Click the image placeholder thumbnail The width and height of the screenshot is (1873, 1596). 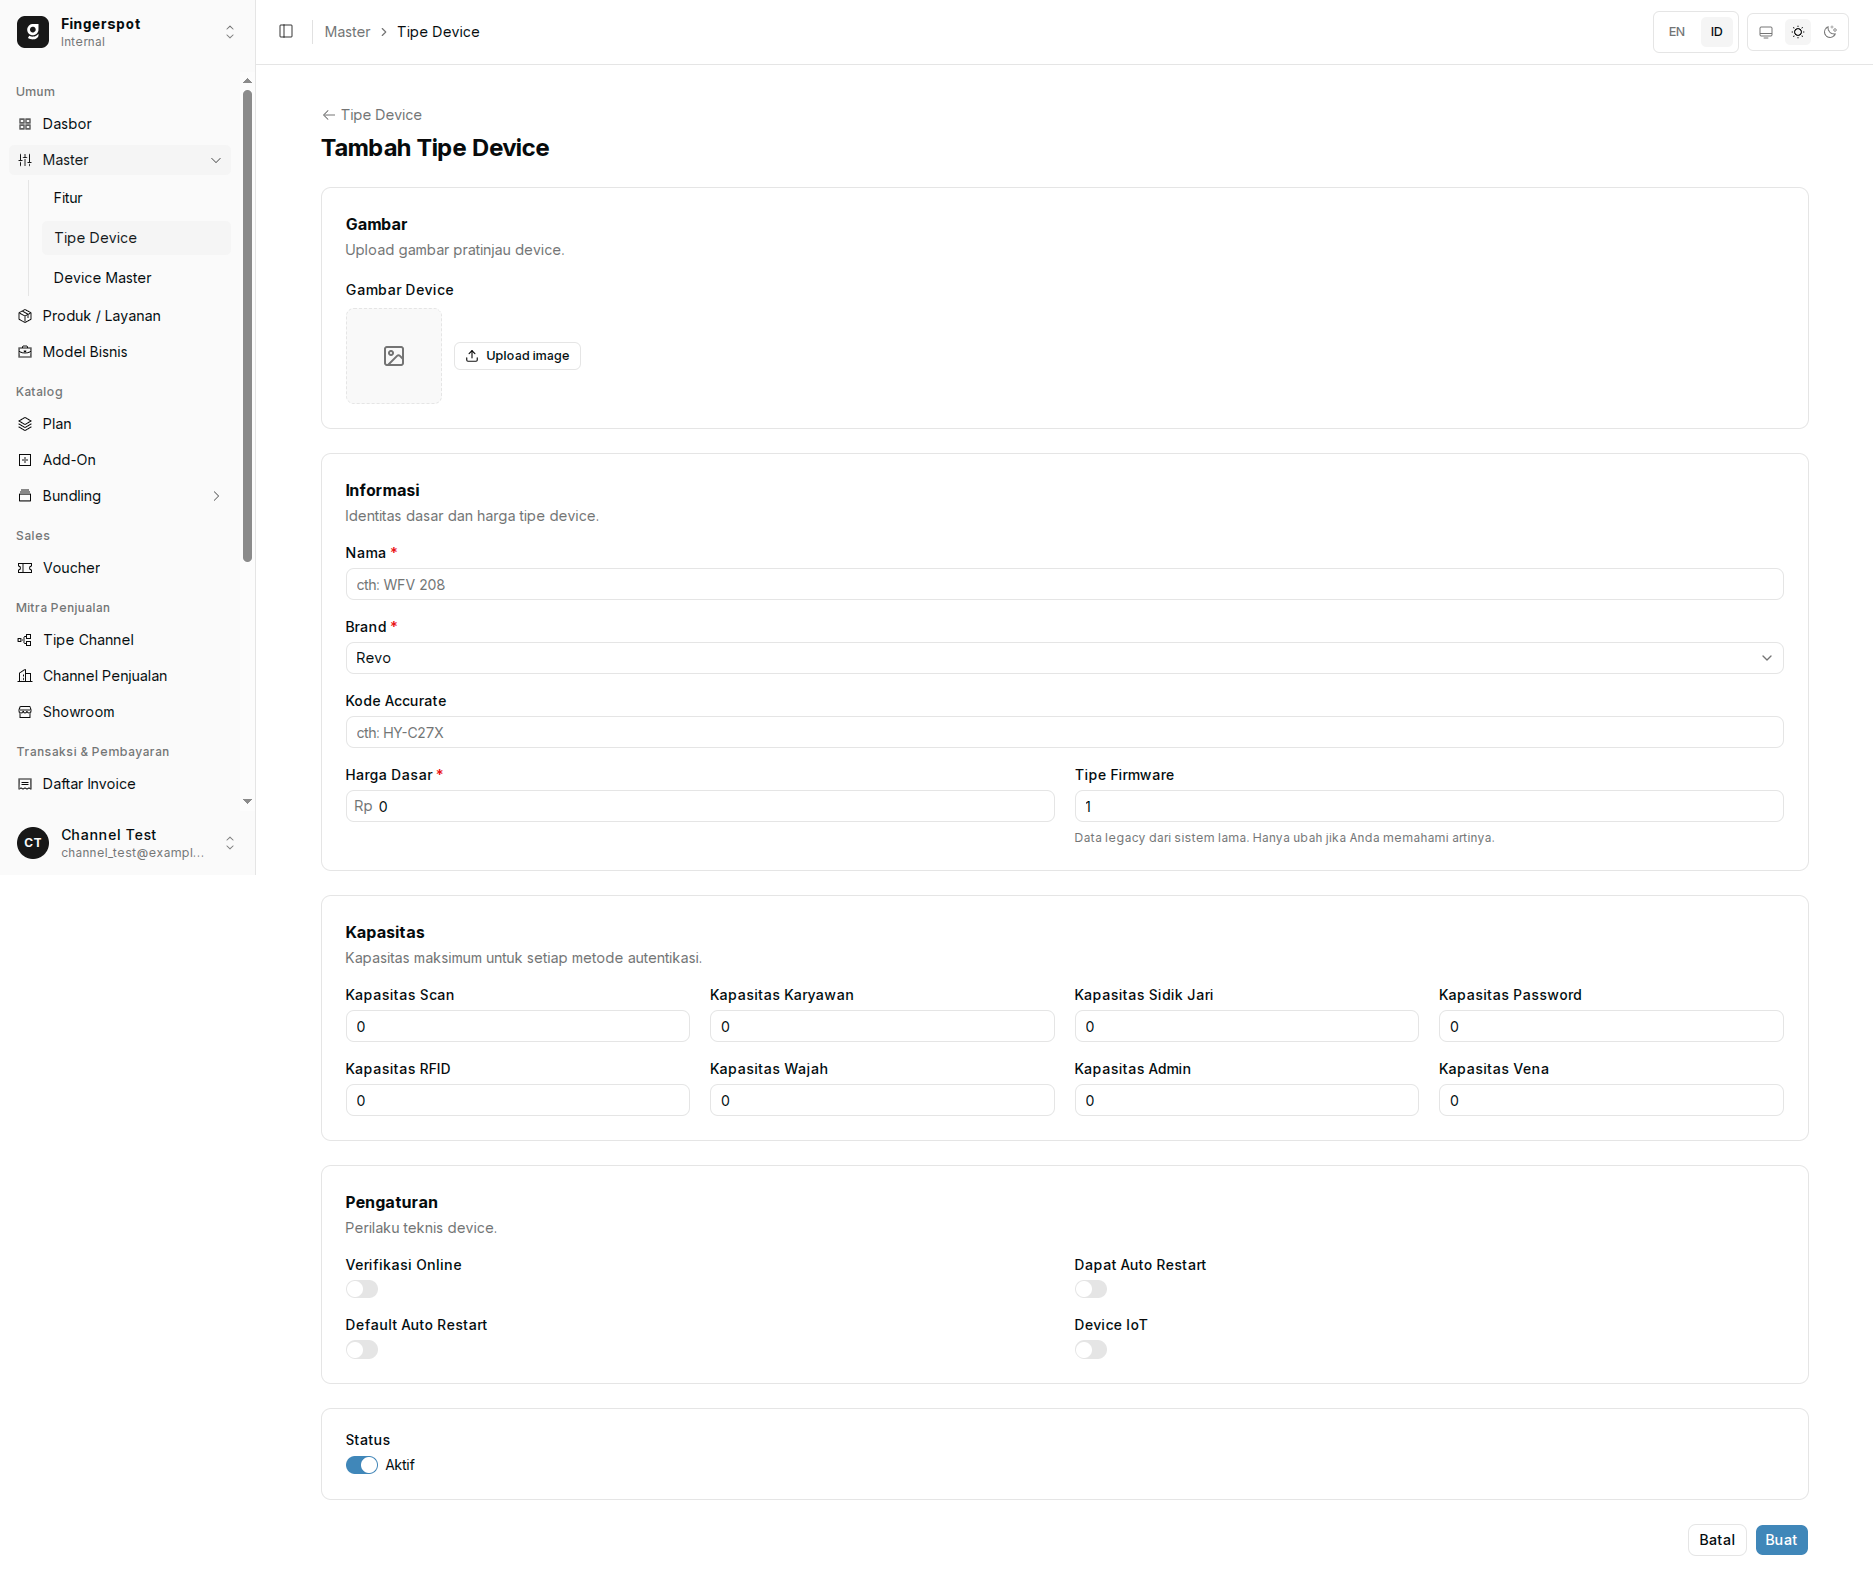click(394, 356)
